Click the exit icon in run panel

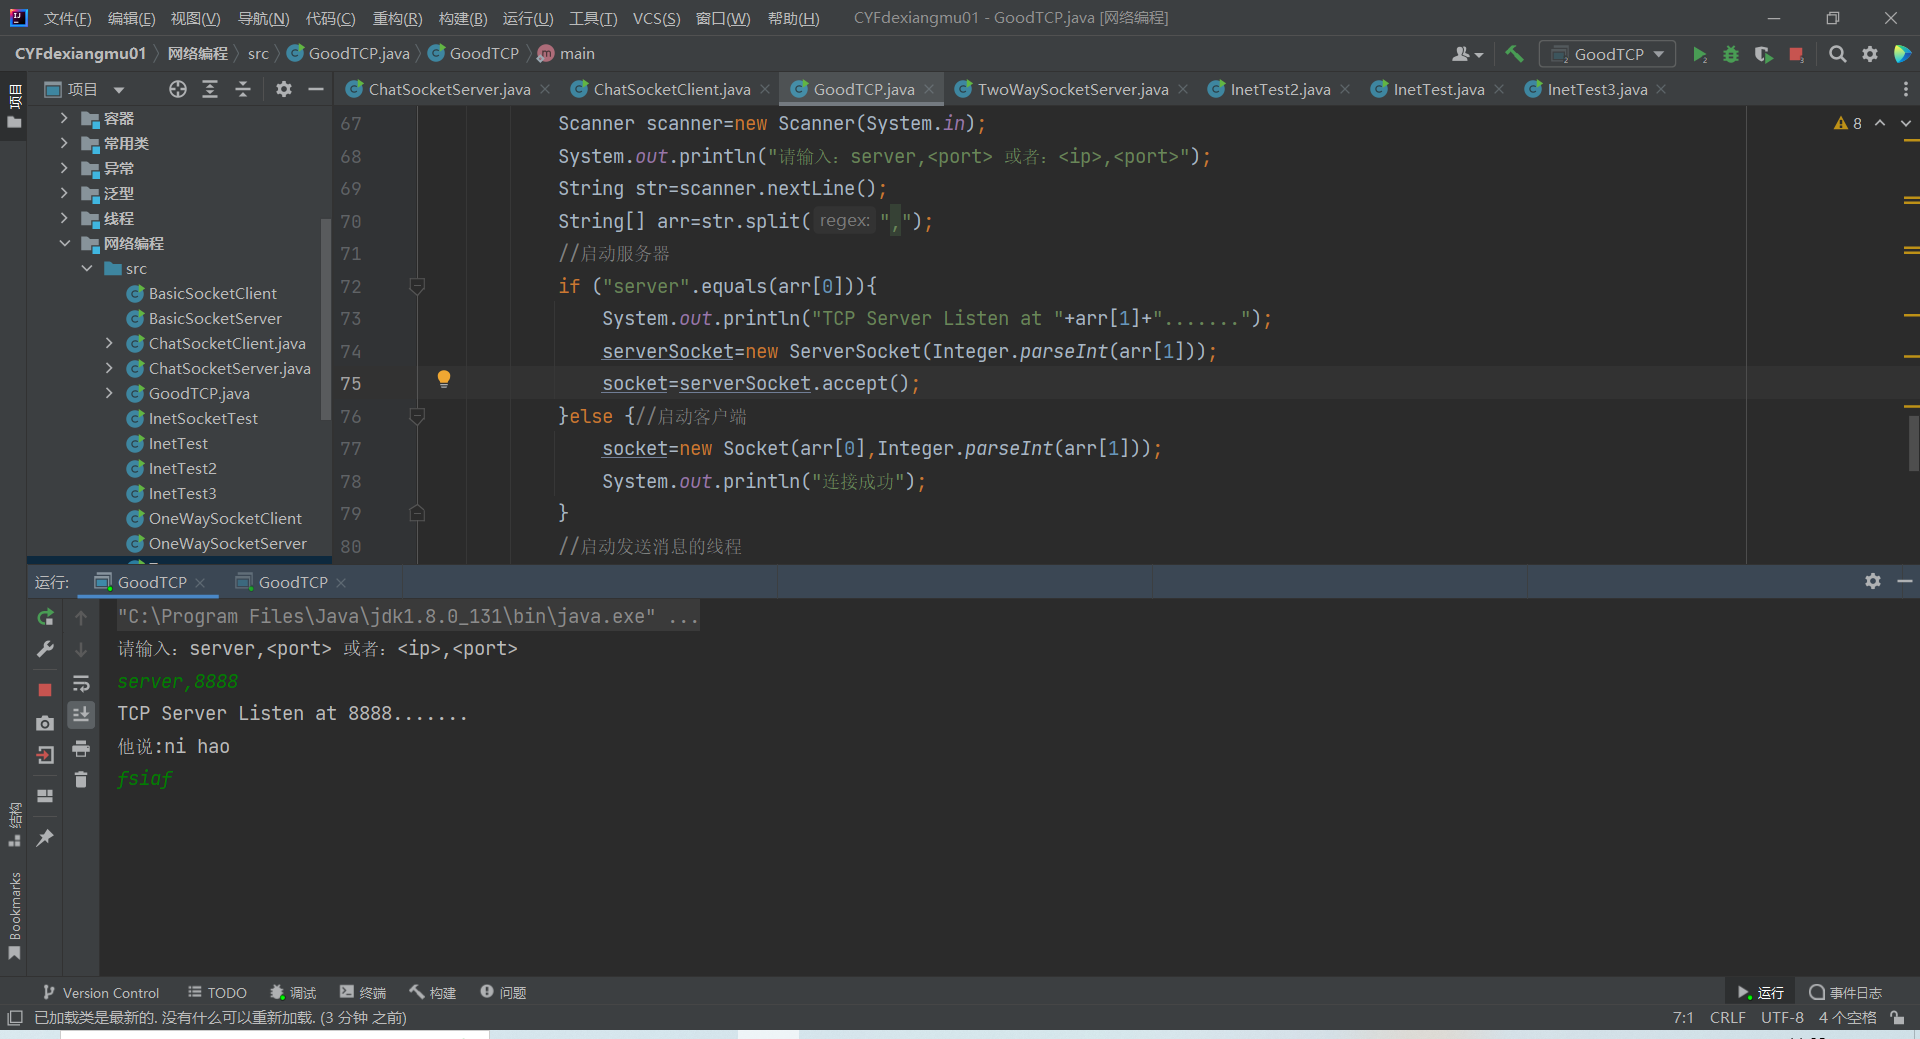[x=45, y=755]
